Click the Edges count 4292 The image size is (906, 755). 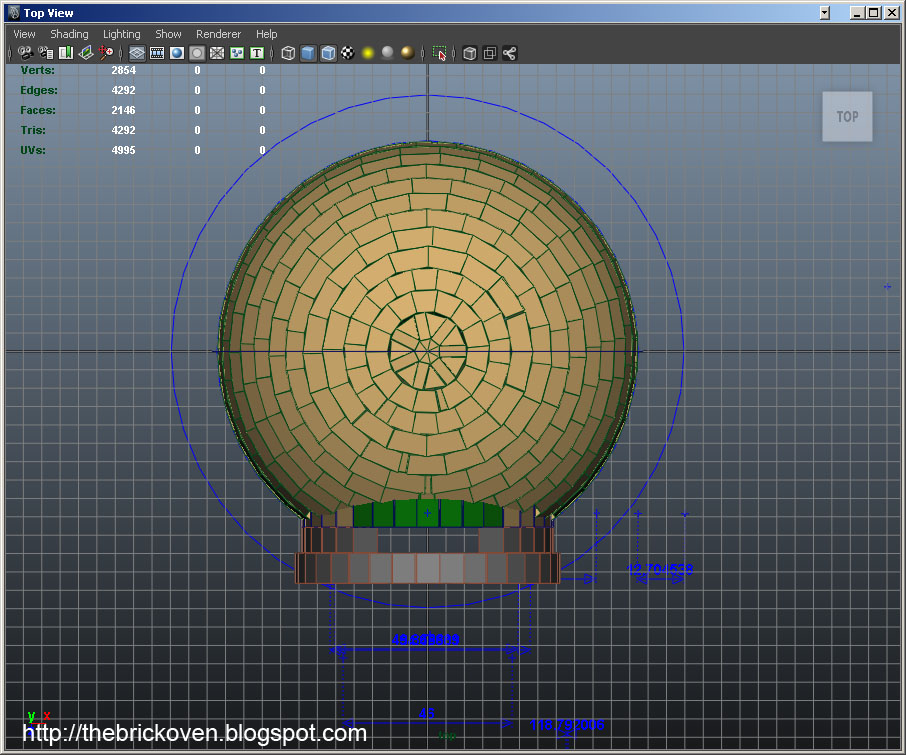click(124, 90)
